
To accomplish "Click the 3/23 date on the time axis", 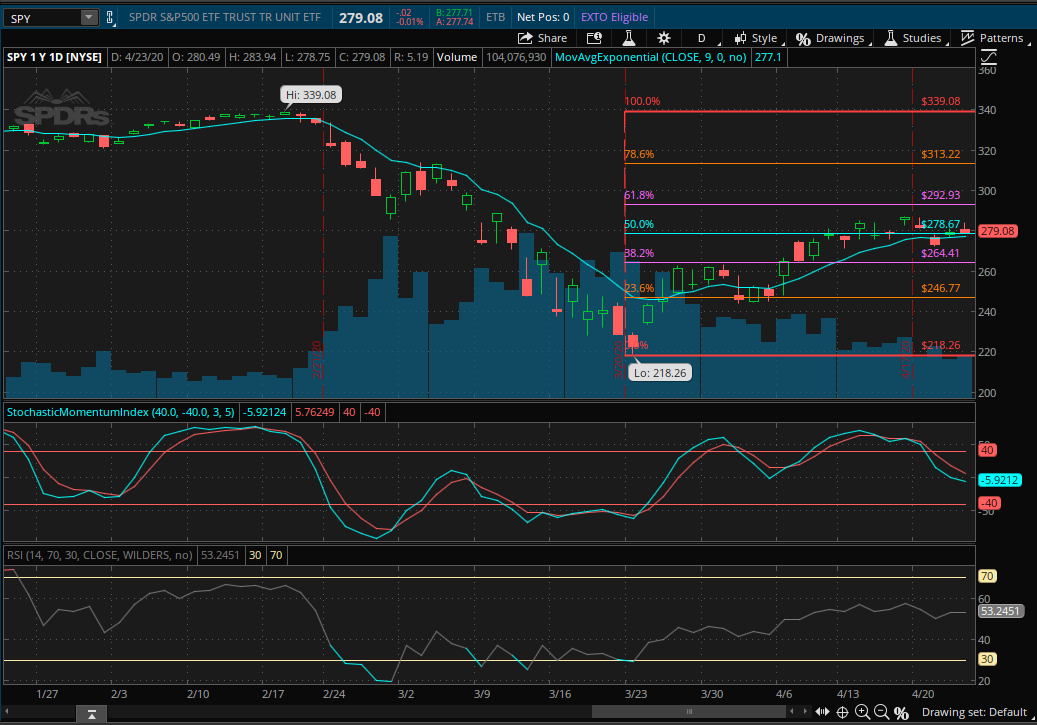I will 636,694.
